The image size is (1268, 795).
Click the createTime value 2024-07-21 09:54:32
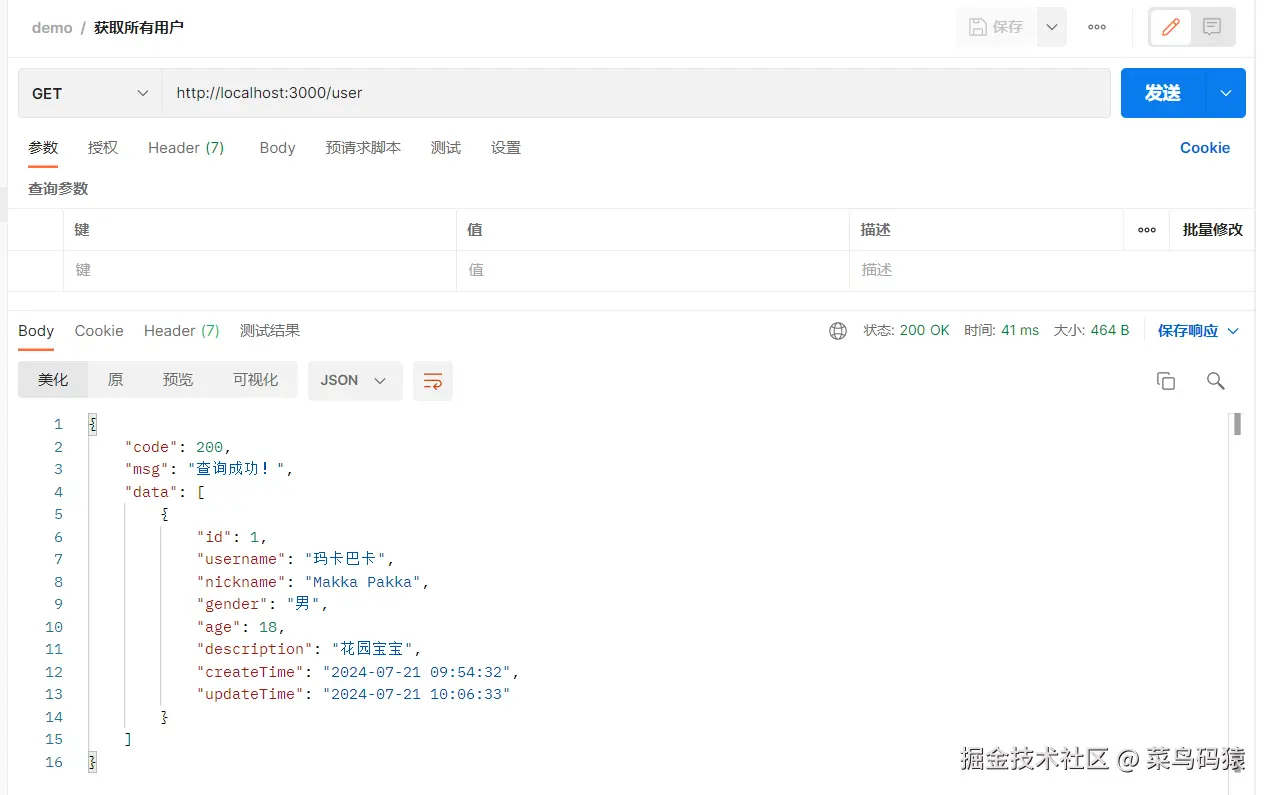pos(417,672)
